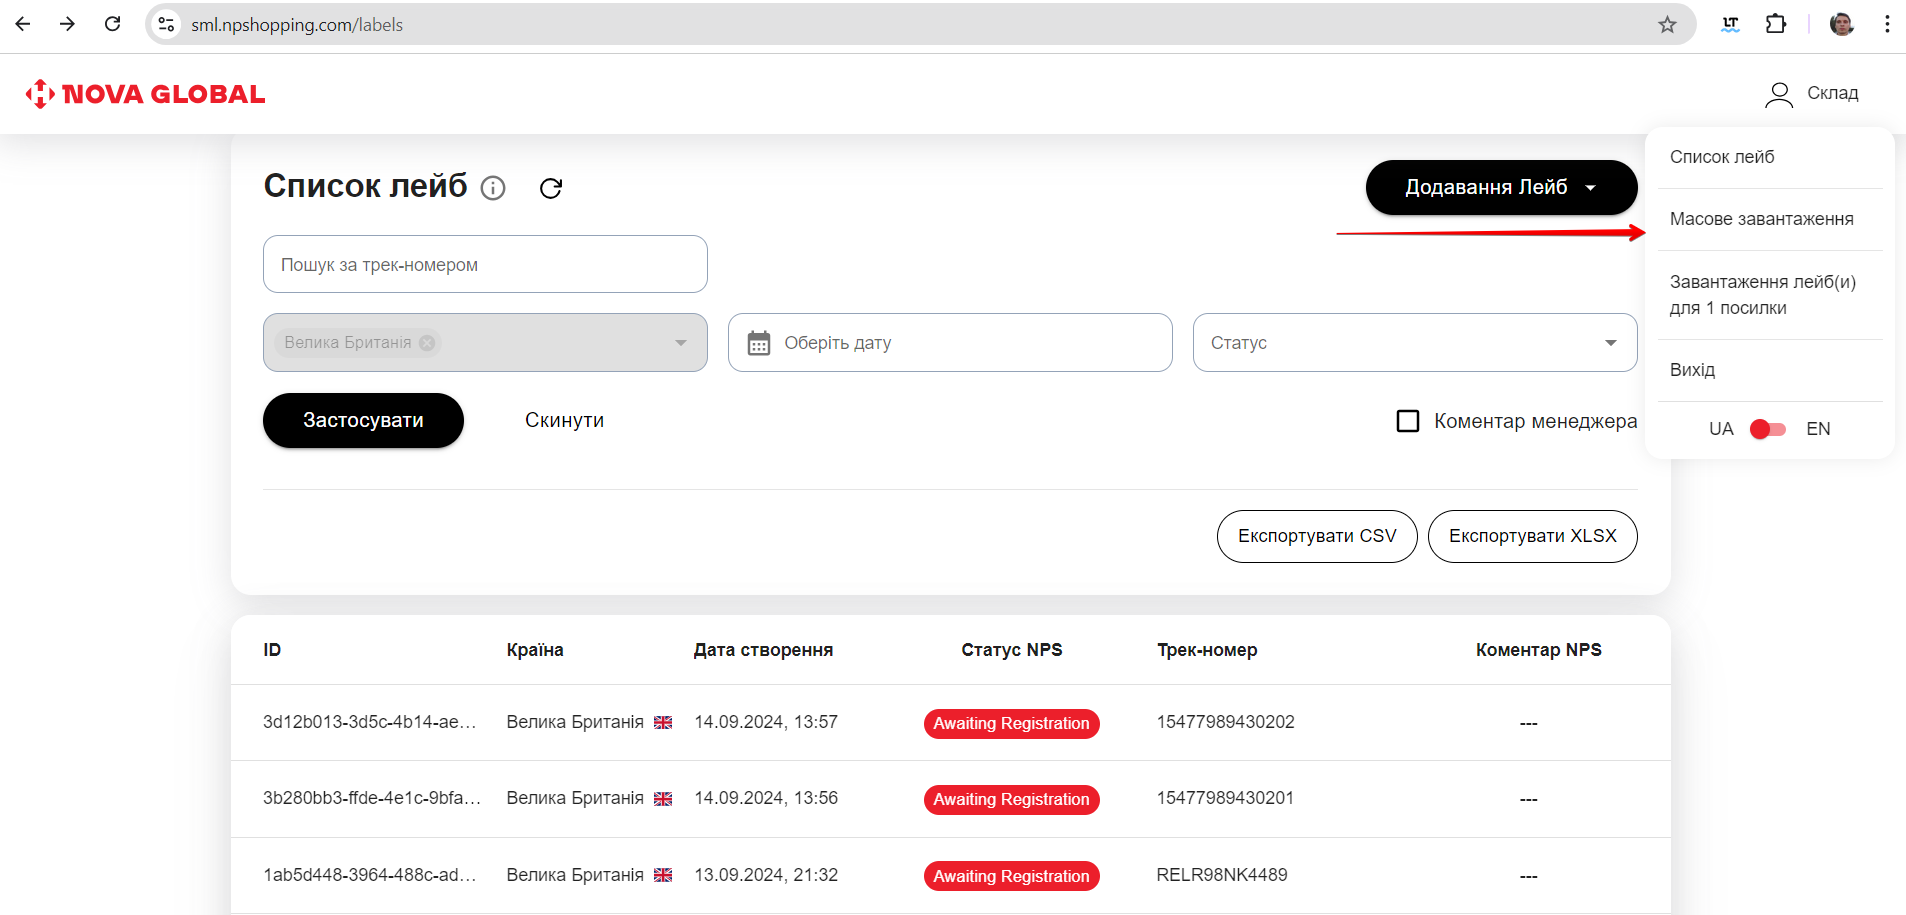The width and height of the screenshot is (1906, 915).
Task: Click tracking number RELR98NK4489
Action: pyautogui.click(x=1222, y=875)
